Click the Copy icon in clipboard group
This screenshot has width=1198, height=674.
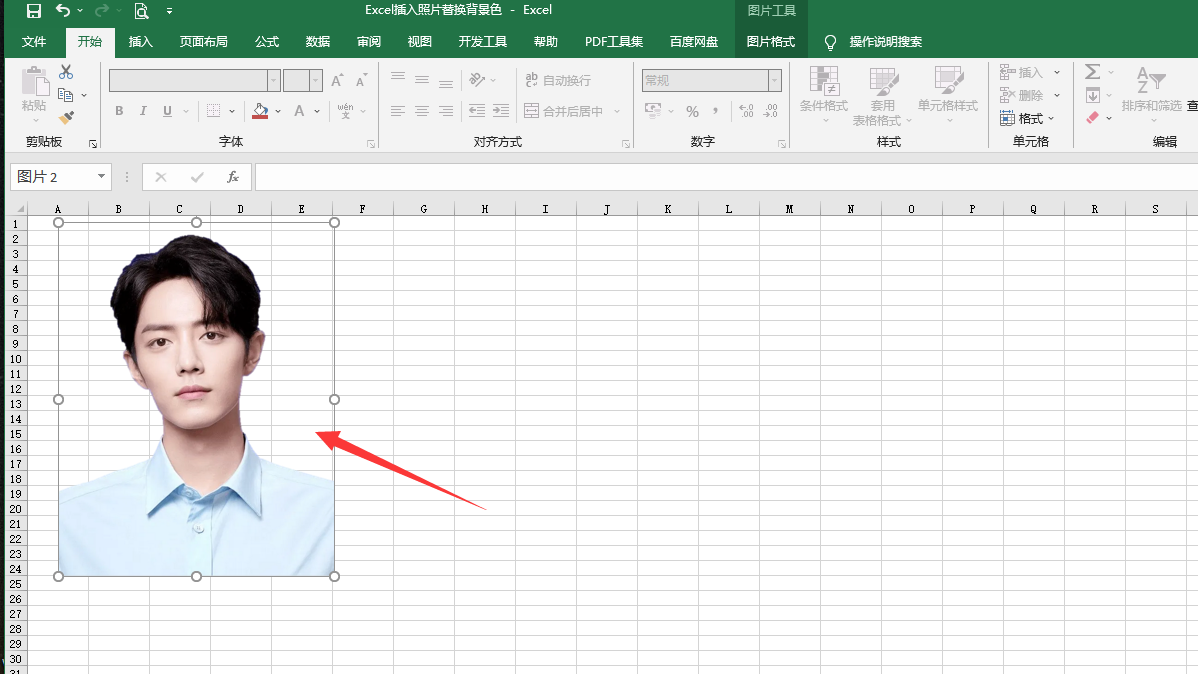click(66, 95)
